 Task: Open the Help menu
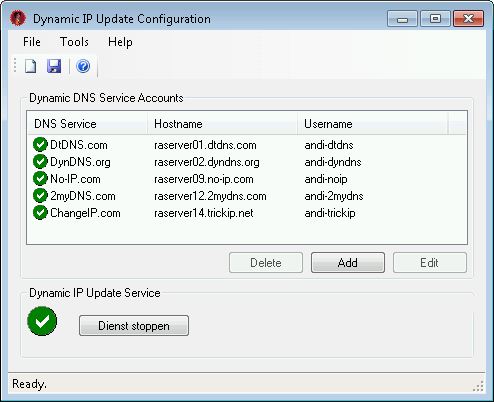120,42
